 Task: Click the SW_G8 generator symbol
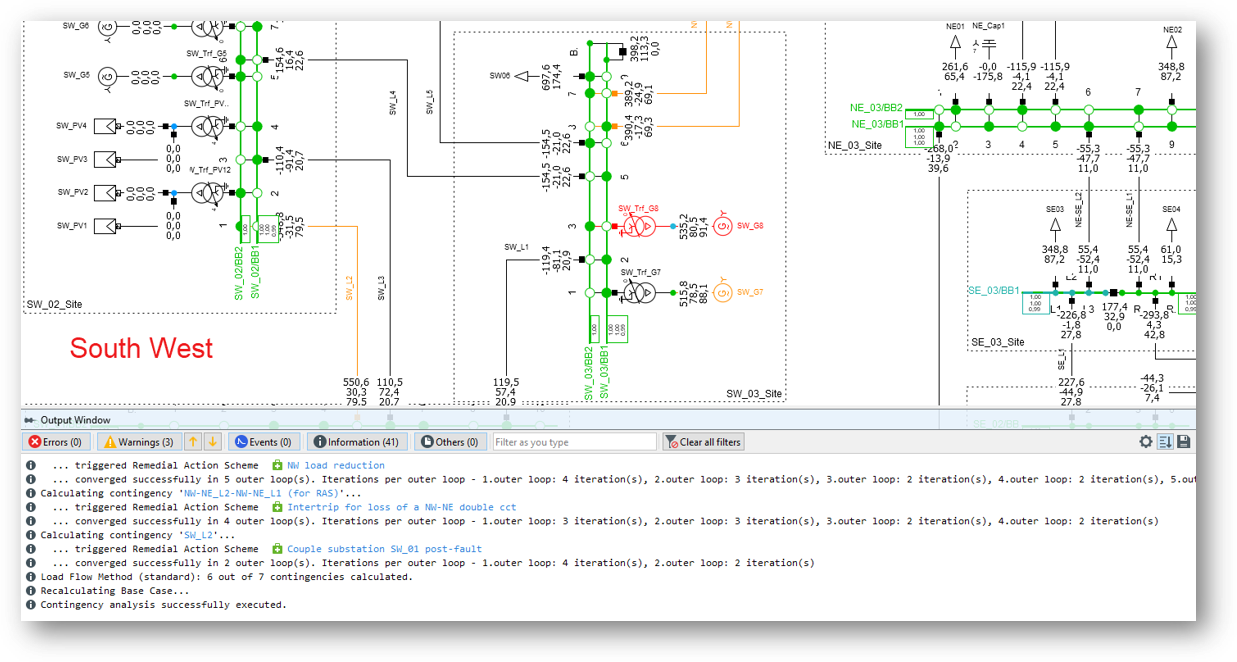tap(720, 227)
